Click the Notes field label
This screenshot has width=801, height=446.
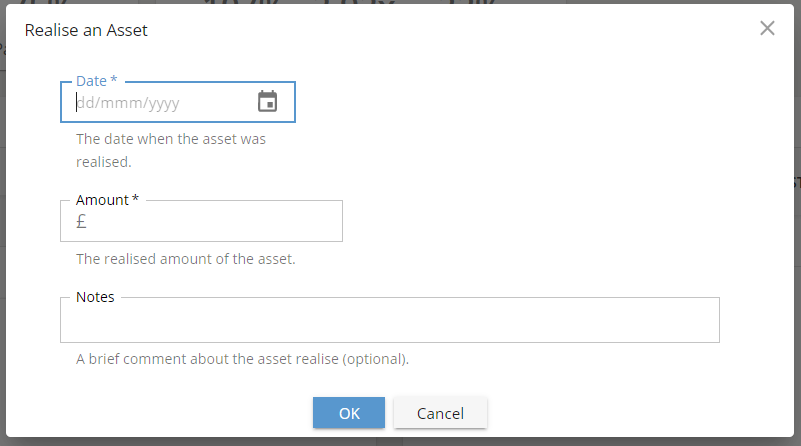95,297
